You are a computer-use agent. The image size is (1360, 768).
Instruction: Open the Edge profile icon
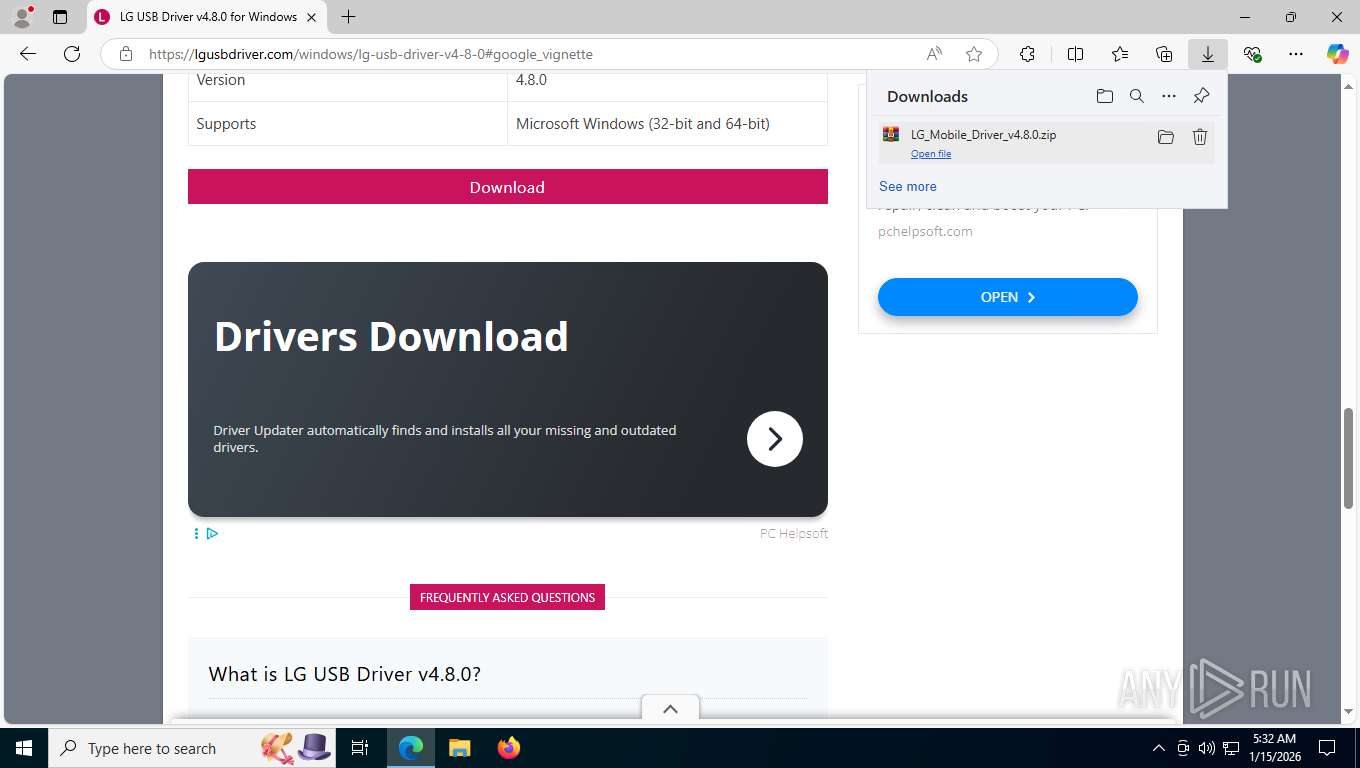21,16
